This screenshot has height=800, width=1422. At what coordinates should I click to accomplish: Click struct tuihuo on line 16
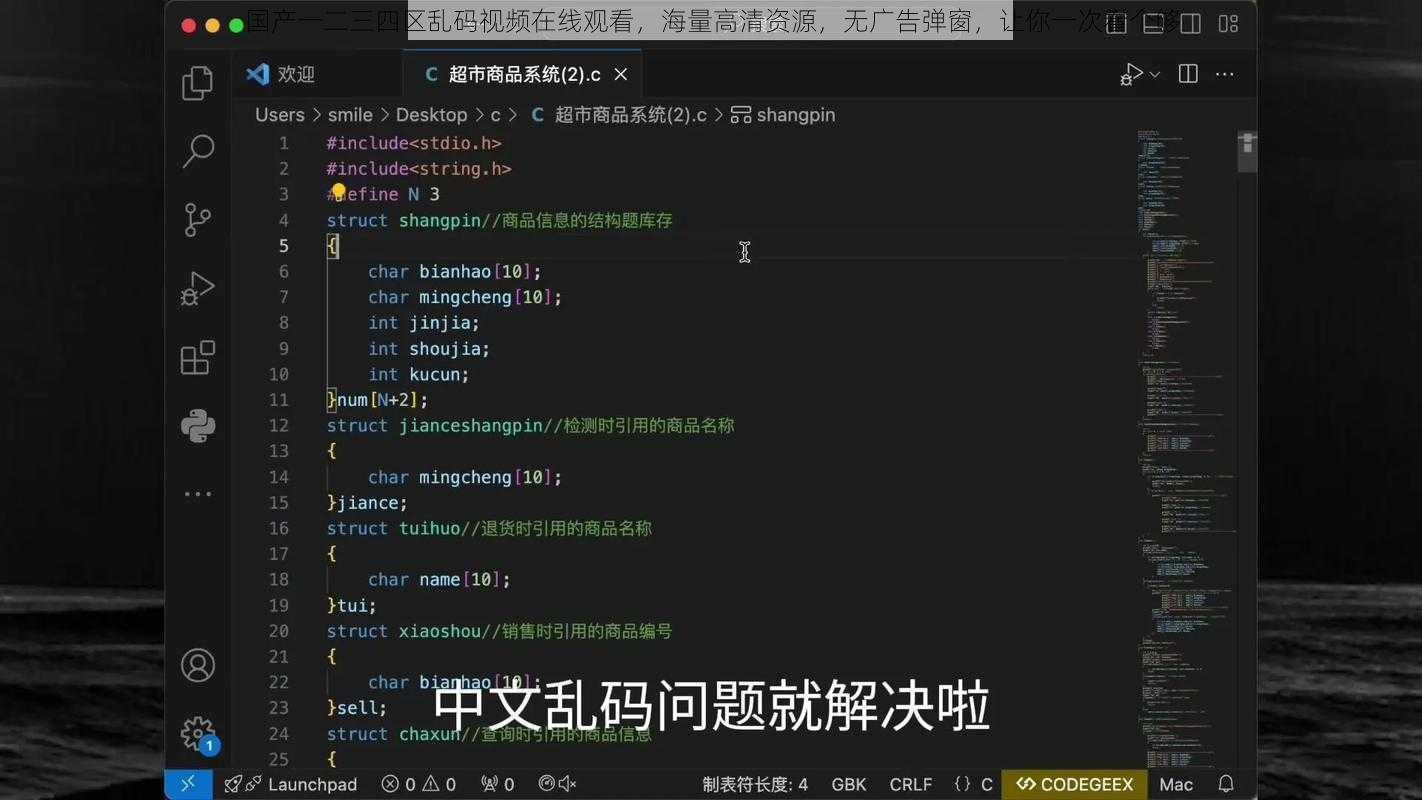point(393,528)
